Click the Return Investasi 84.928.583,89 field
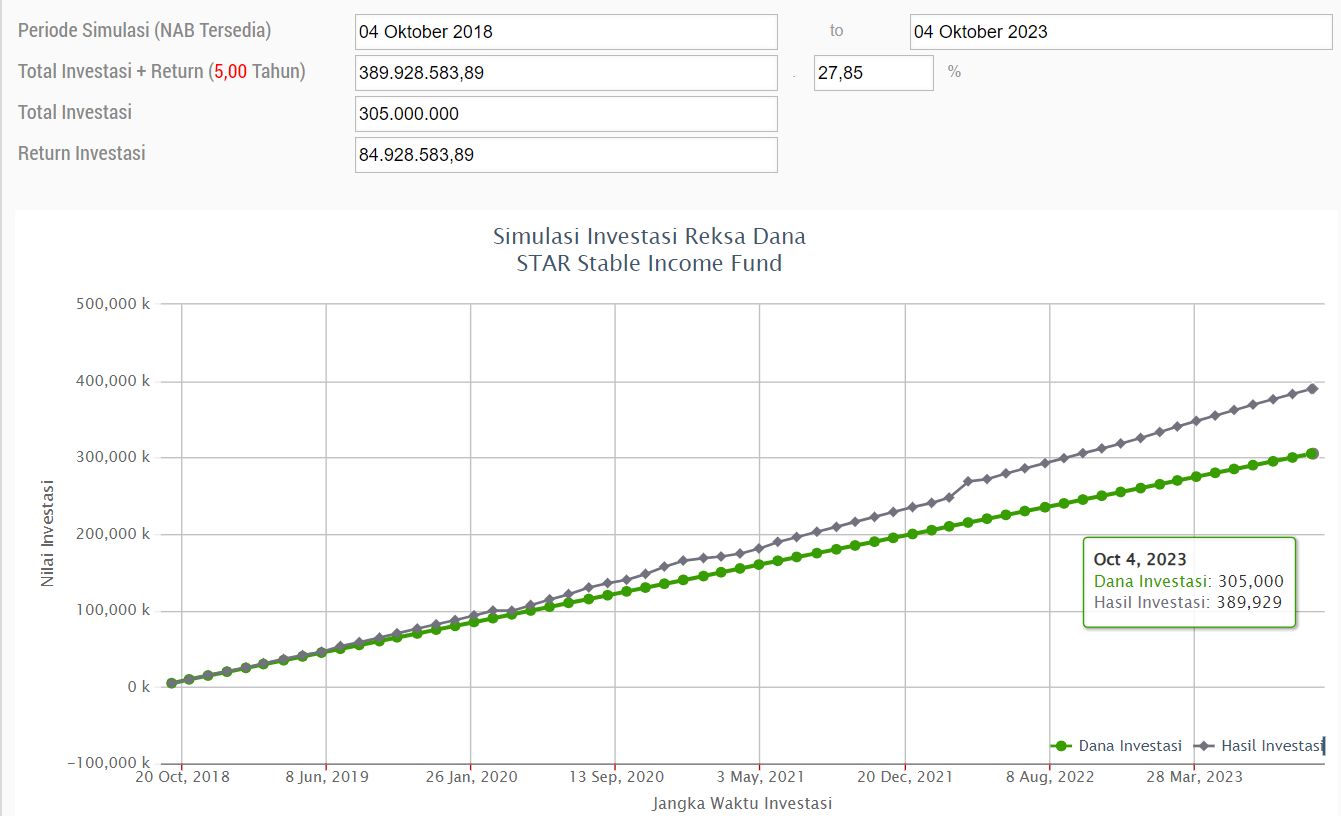 pos(566,155)
